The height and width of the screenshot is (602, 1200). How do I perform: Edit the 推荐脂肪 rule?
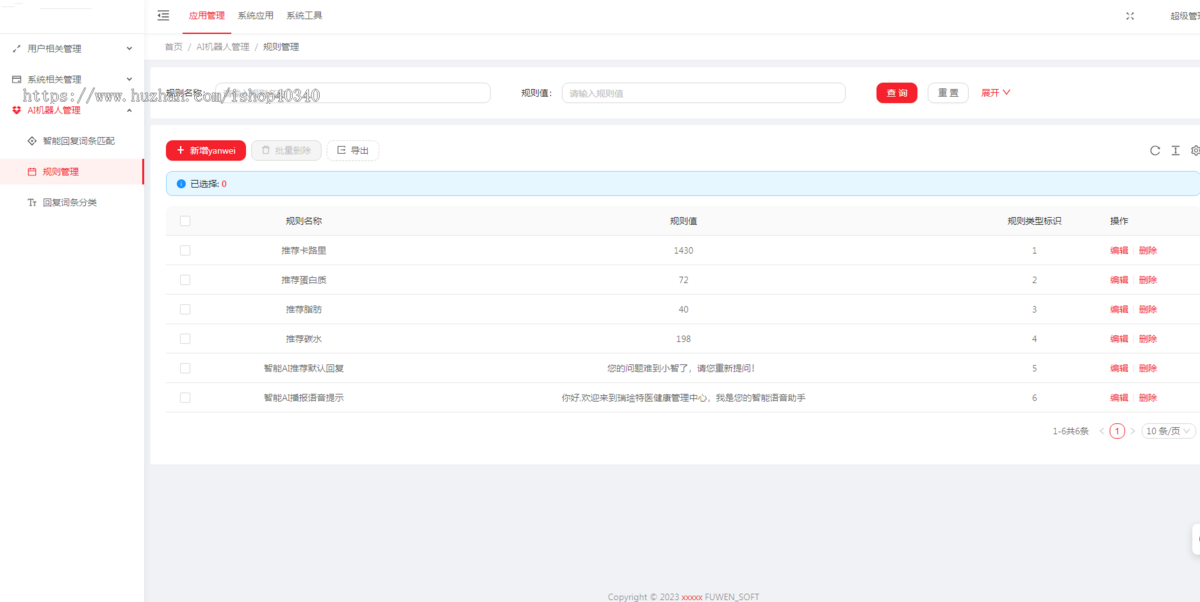(1119, 310)
